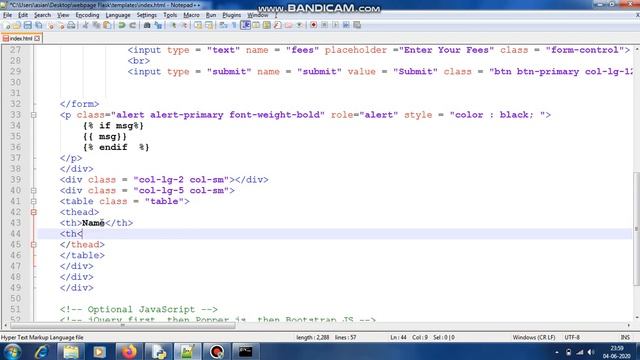
Task: Open the Plugins menu
Action: point(231,15)
